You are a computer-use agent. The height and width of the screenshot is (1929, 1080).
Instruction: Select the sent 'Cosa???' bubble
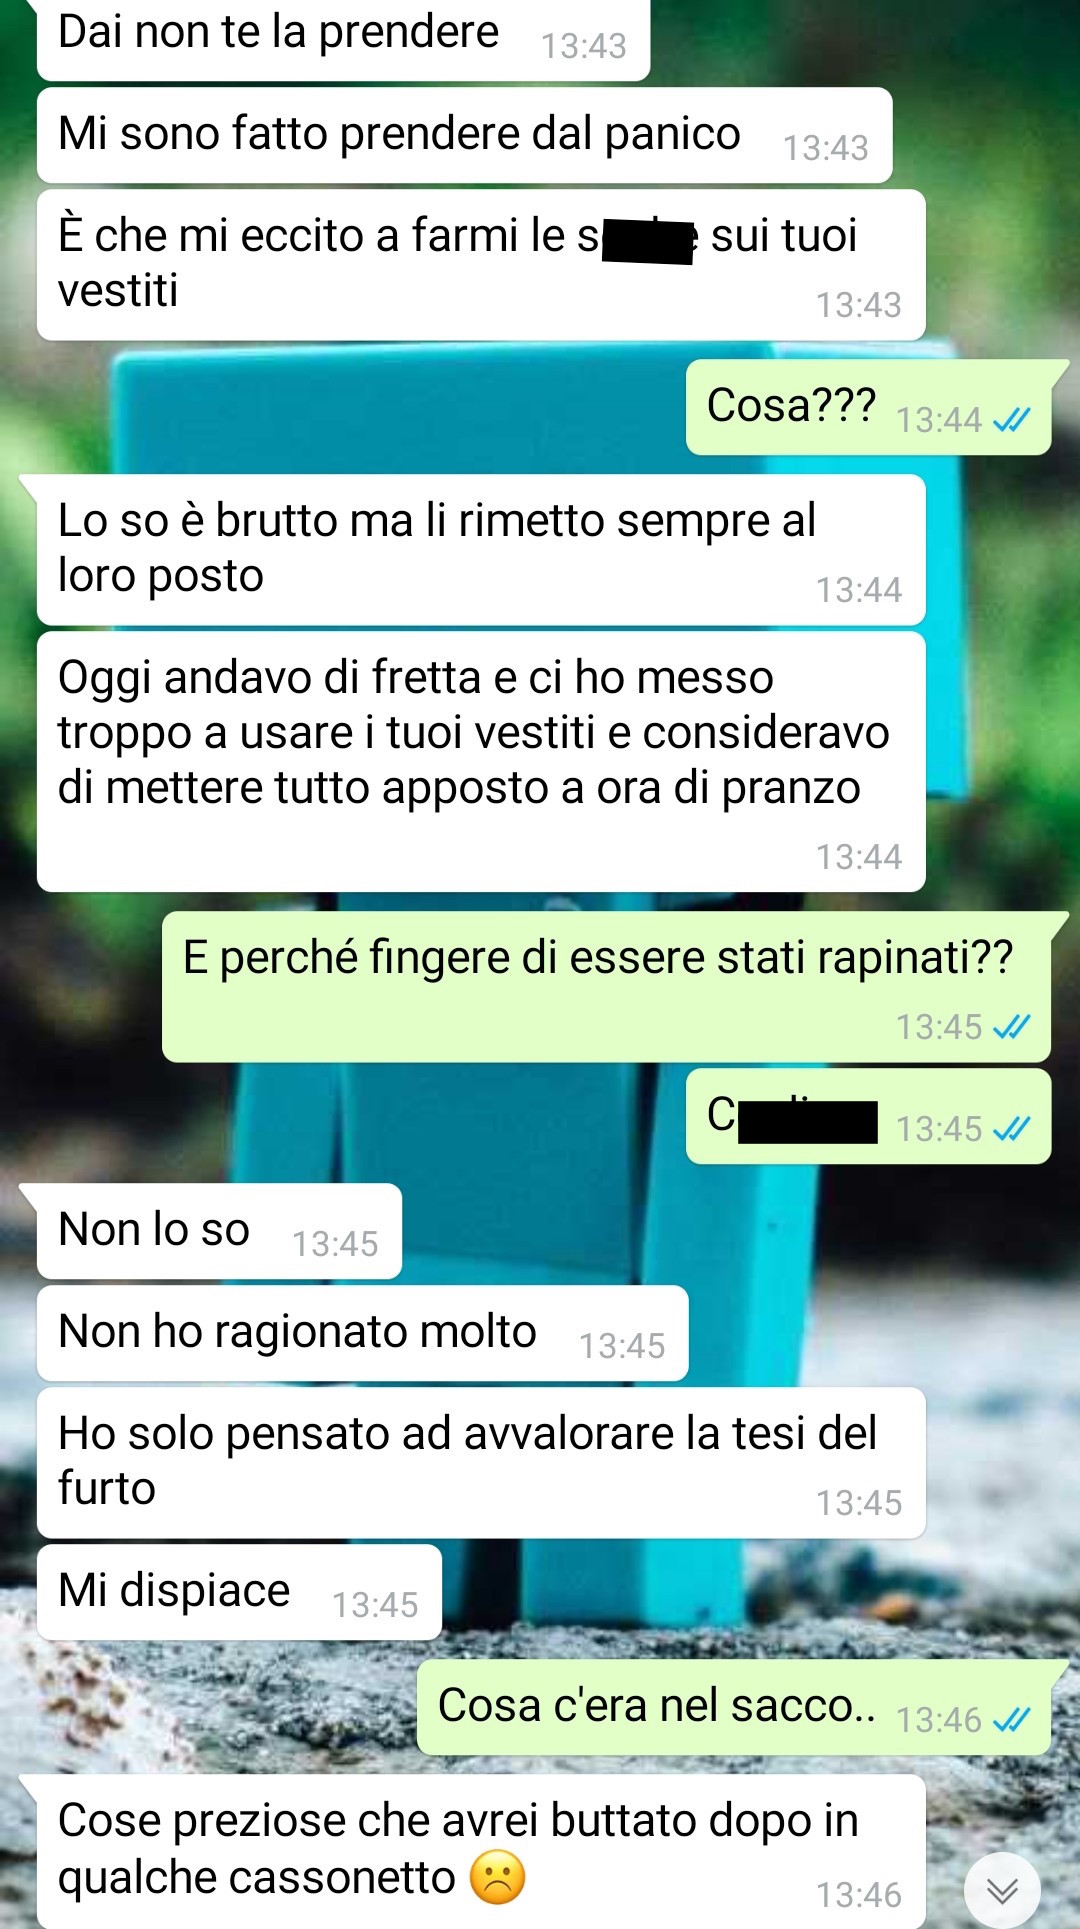[x=868, y=407]
